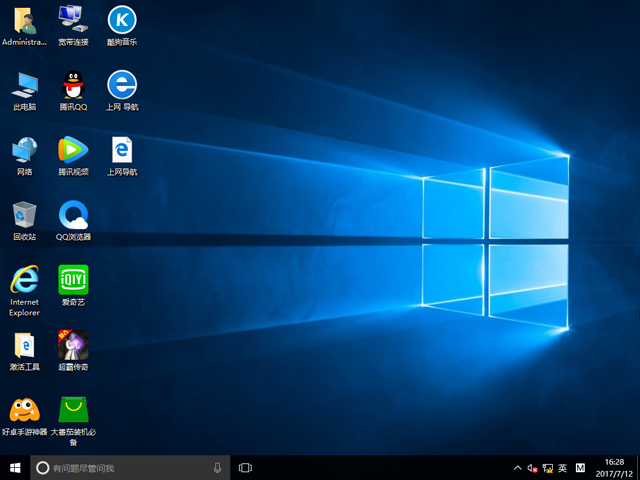Click the 腾讯视频 desktop shortcut

pos(72,150)
